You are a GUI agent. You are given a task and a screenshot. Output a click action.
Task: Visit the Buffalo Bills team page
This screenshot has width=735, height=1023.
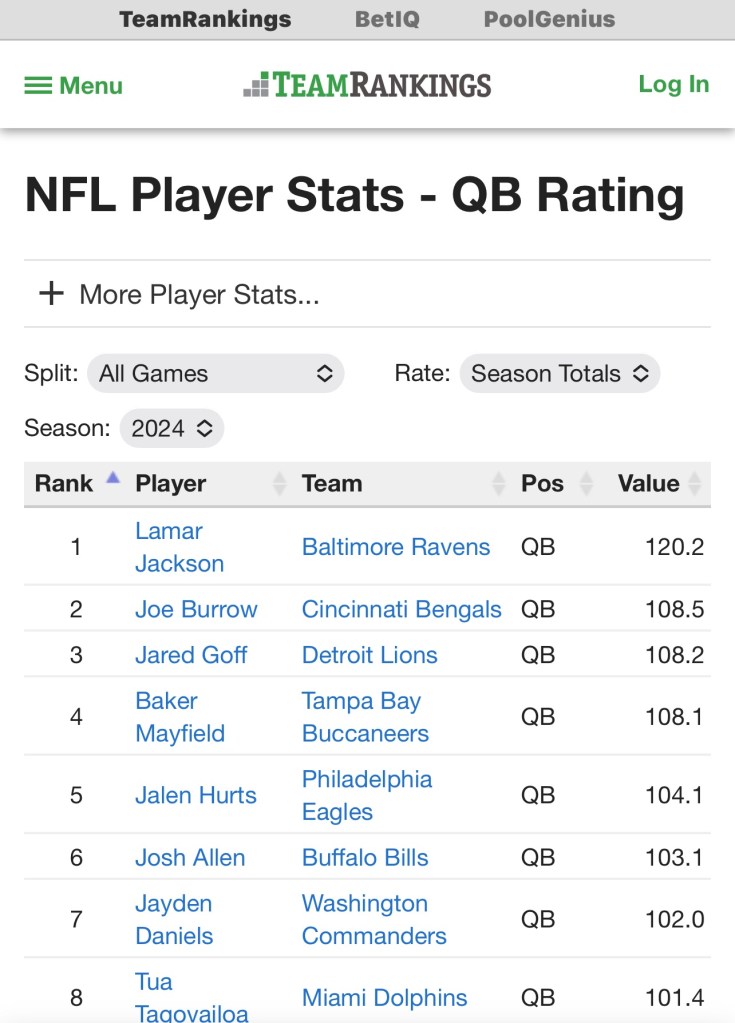(x=365, y=857)
